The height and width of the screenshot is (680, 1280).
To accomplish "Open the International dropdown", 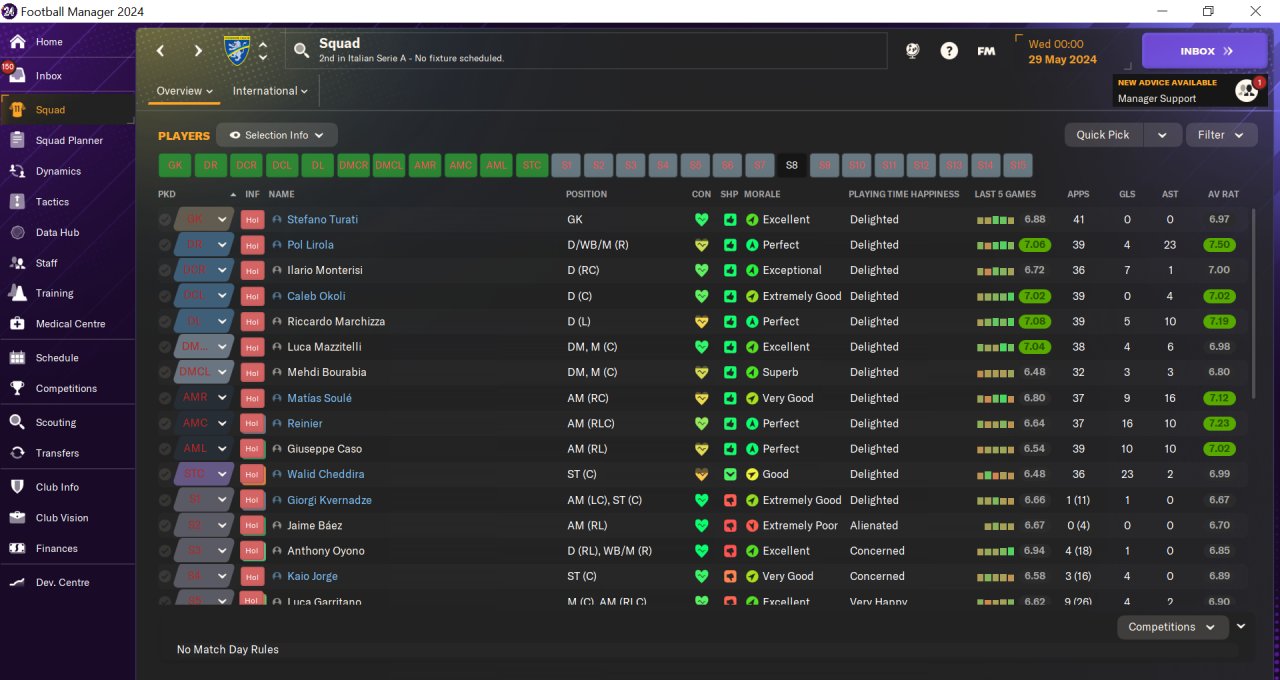I will [x=270, y=91].
